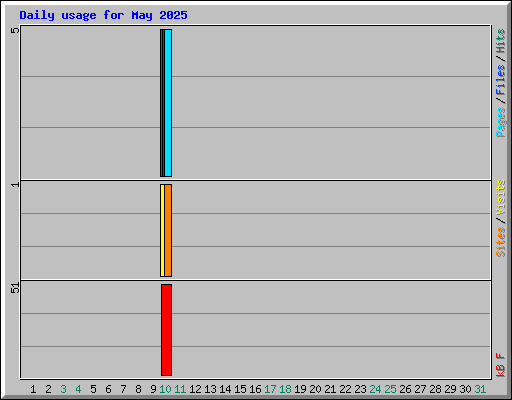This screenshot has width=512, height=400.
Task: Click day 11 on the x-axis
Action: pyautogui.click(x=180, y=389)
